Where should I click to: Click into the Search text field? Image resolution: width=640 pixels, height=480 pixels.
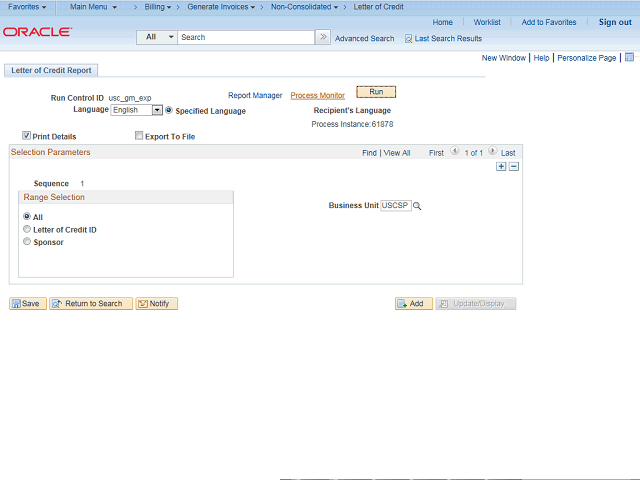246,37
